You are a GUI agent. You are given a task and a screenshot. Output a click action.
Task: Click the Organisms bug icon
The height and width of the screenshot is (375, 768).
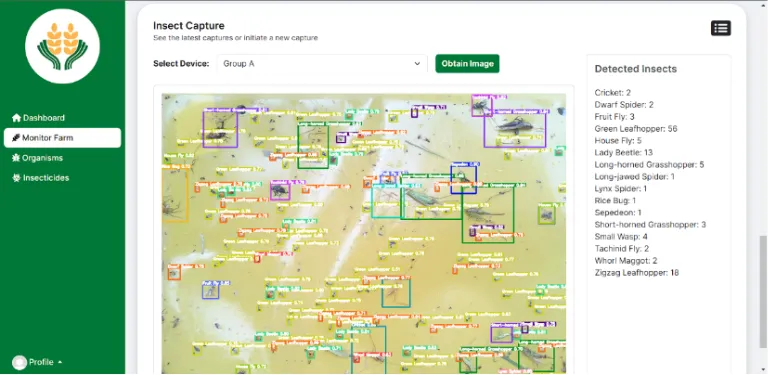[x=16, y=158]
